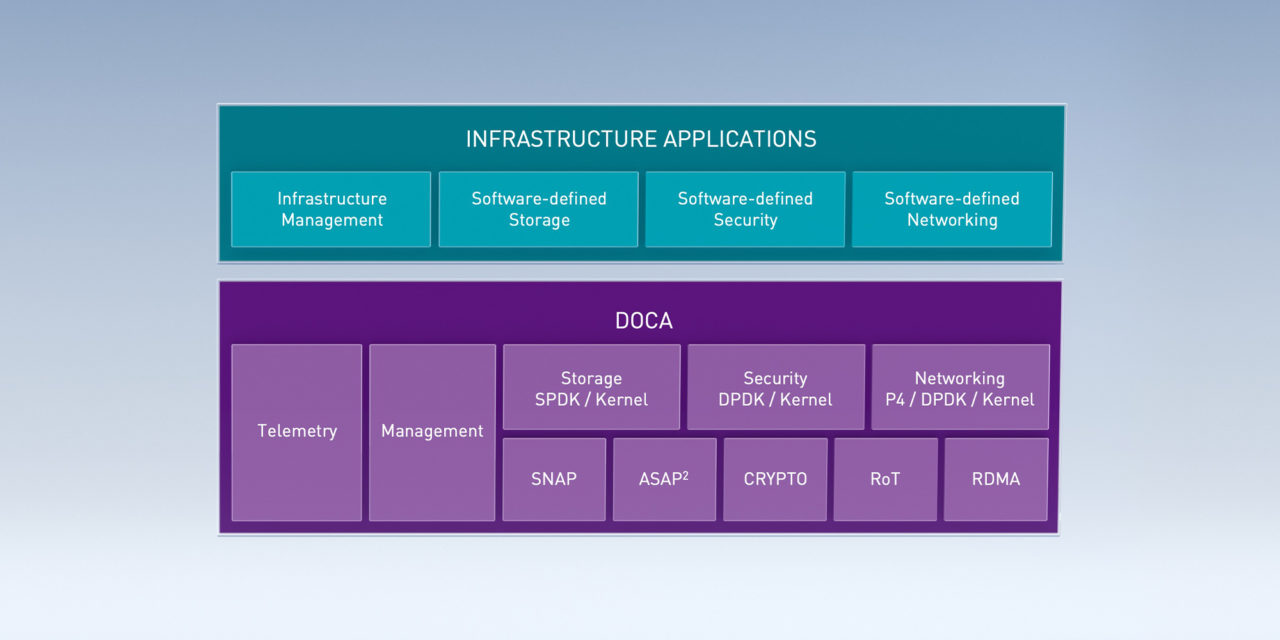Click the ASAP² tile
The height and width of the screenshot is (640, 1280).
pos(664,479)
